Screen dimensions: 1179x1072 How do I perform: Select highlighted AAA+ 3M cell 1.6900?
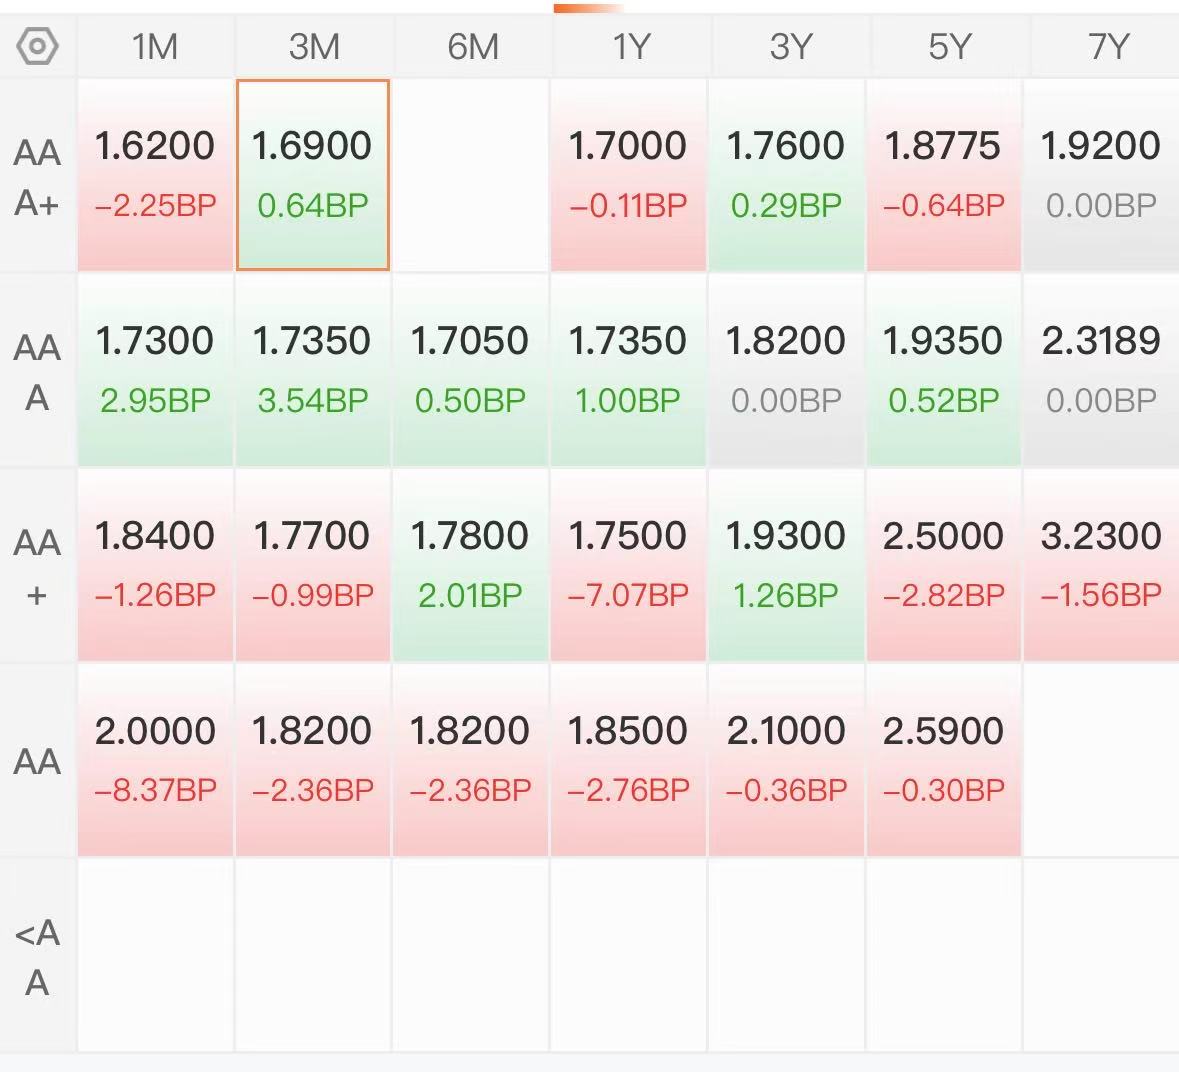point(313,174)
